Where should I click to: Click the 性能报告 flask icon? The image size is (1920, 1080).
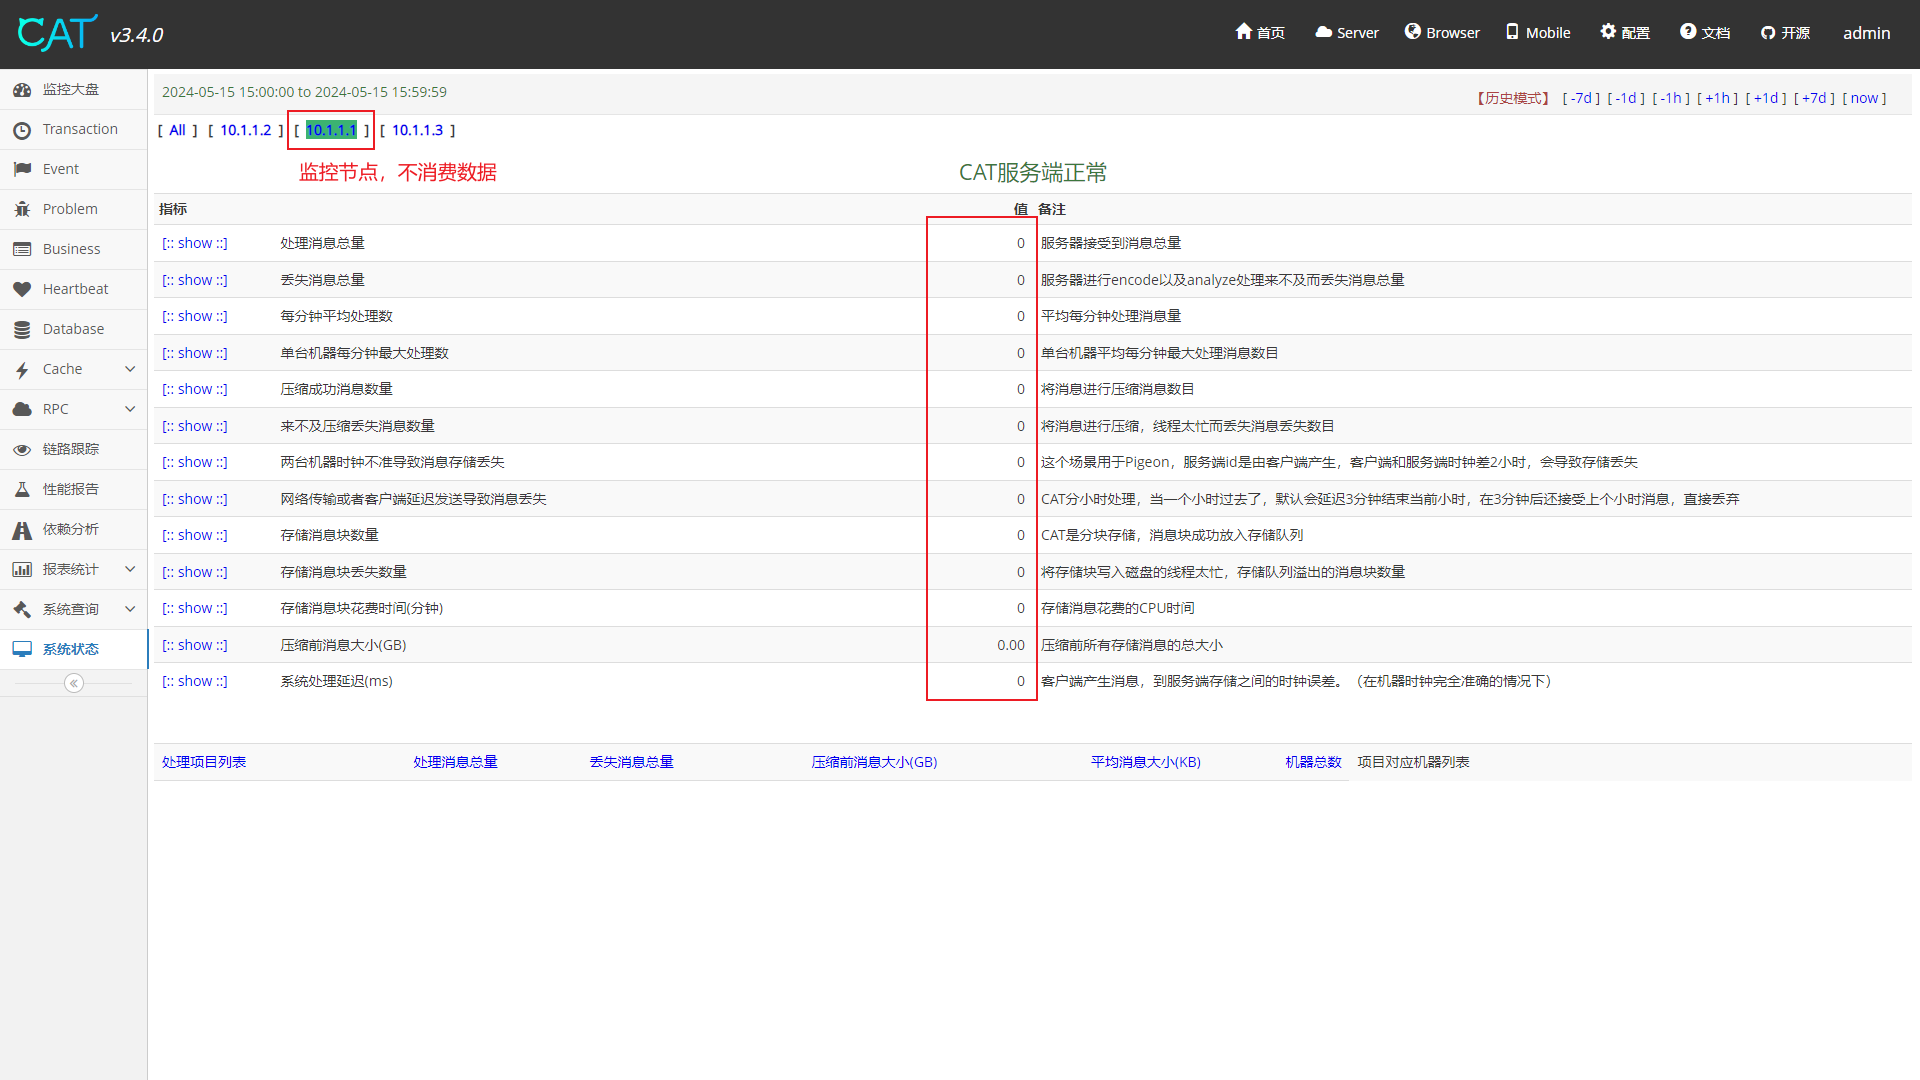coord(22,489)
